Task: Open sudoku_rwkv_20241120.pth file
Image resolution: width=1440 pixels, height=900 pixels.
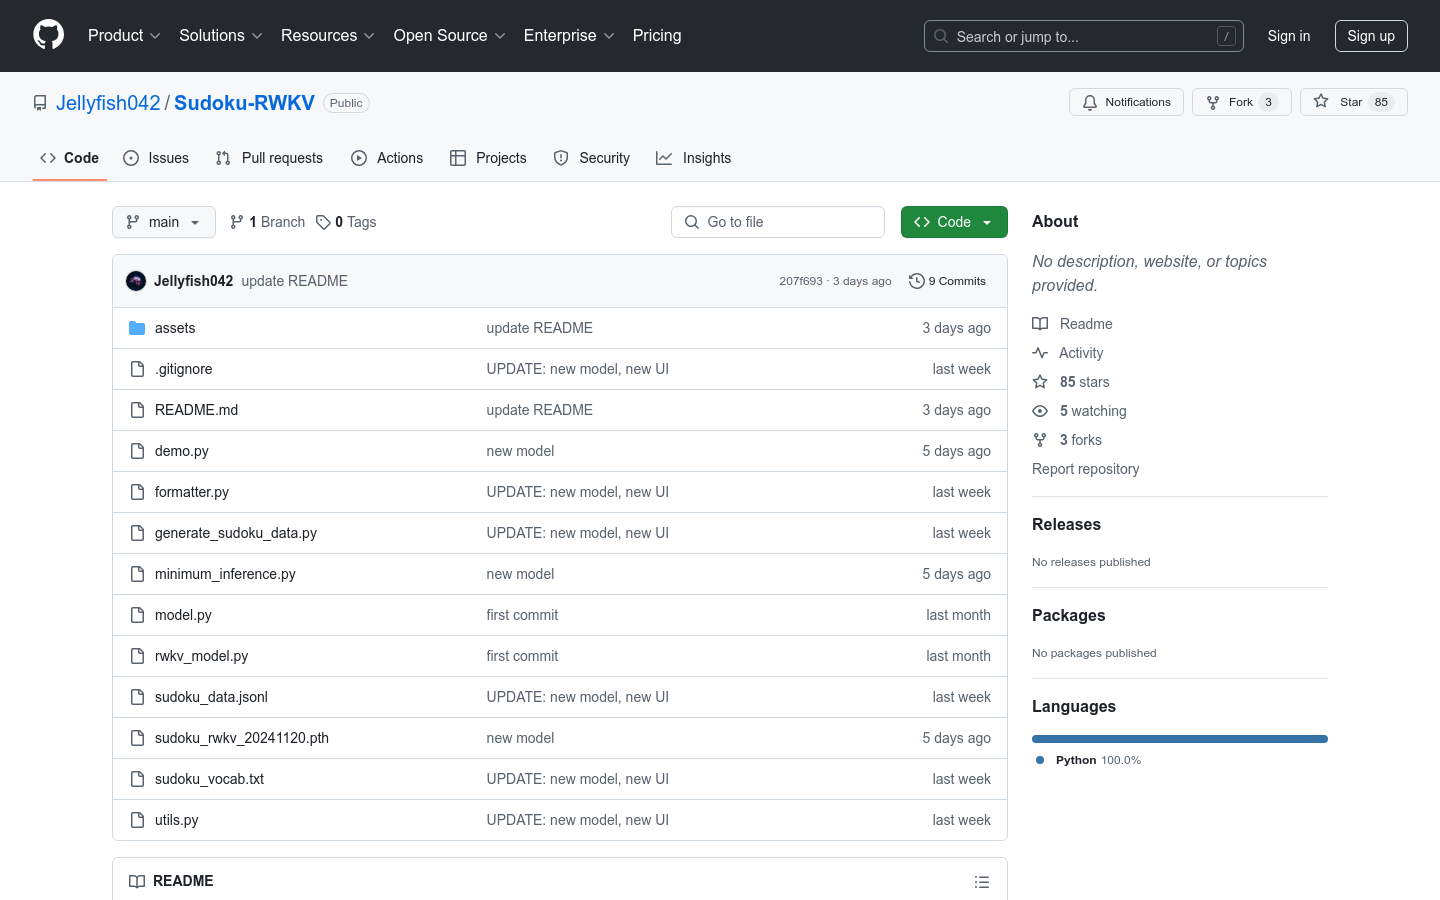Action: [242, 738]
